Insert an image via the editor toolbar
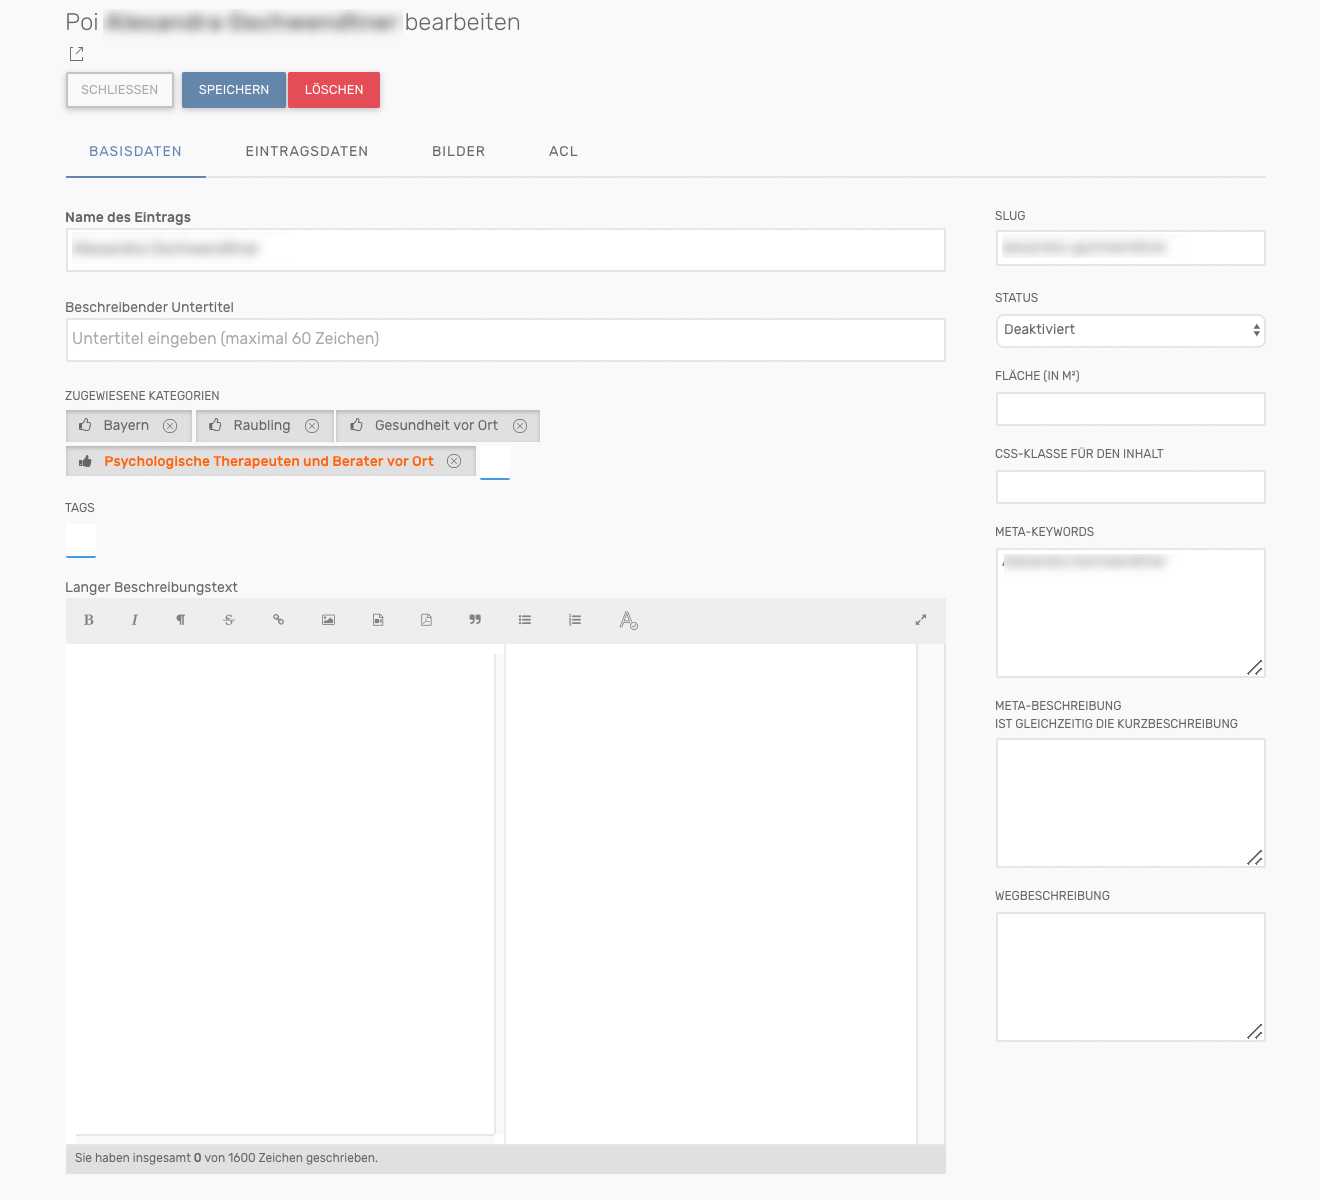The image size is (1320, 1200). (x=328, y=620)
